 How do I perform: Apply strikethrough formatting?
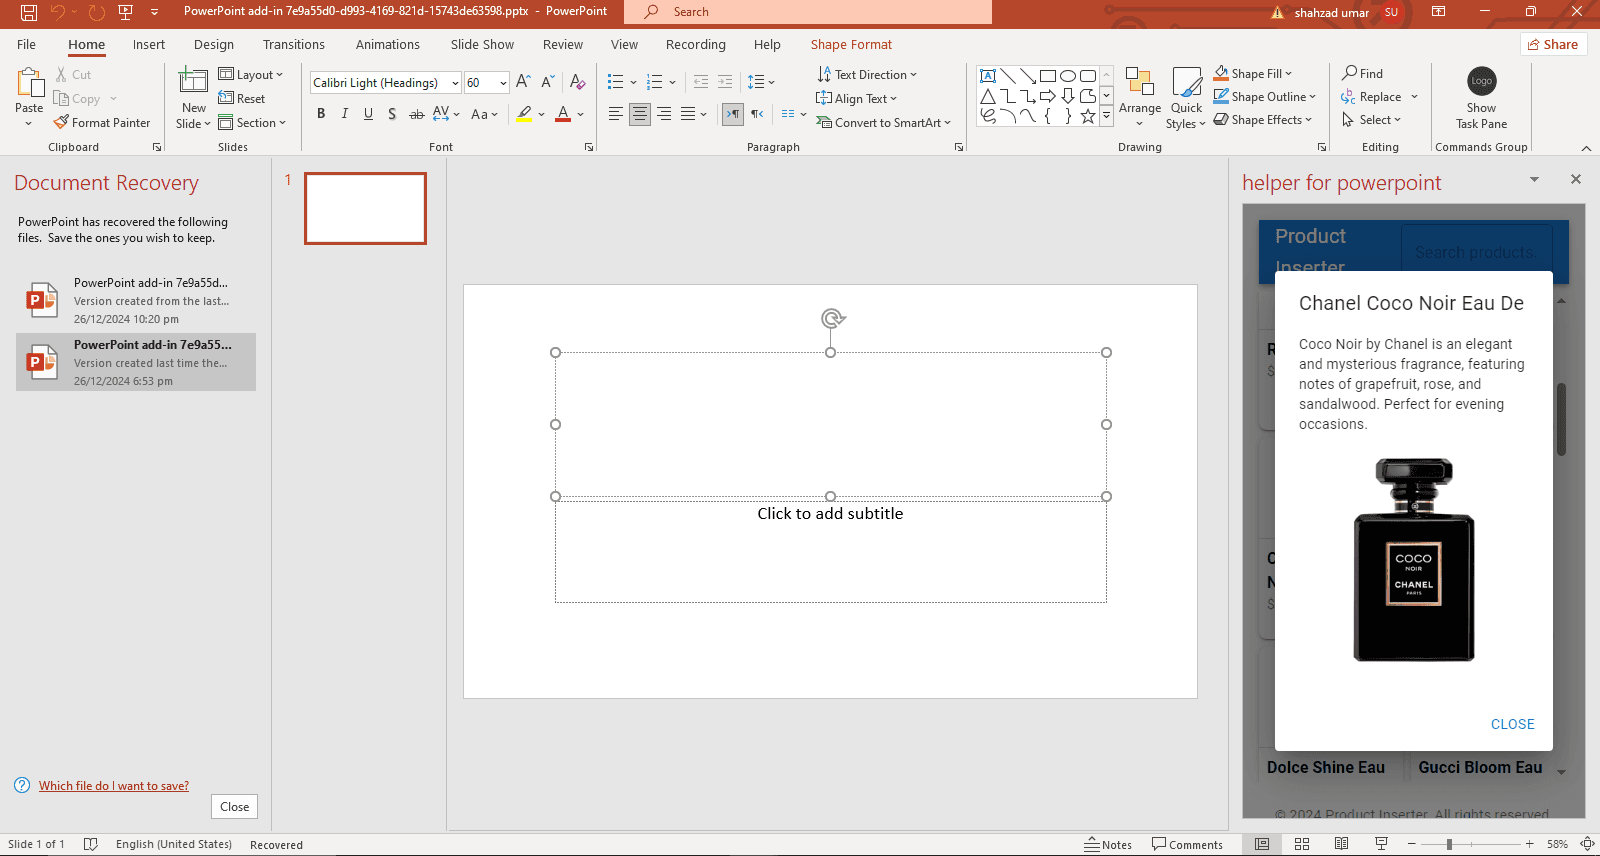[x=416, y=114]
